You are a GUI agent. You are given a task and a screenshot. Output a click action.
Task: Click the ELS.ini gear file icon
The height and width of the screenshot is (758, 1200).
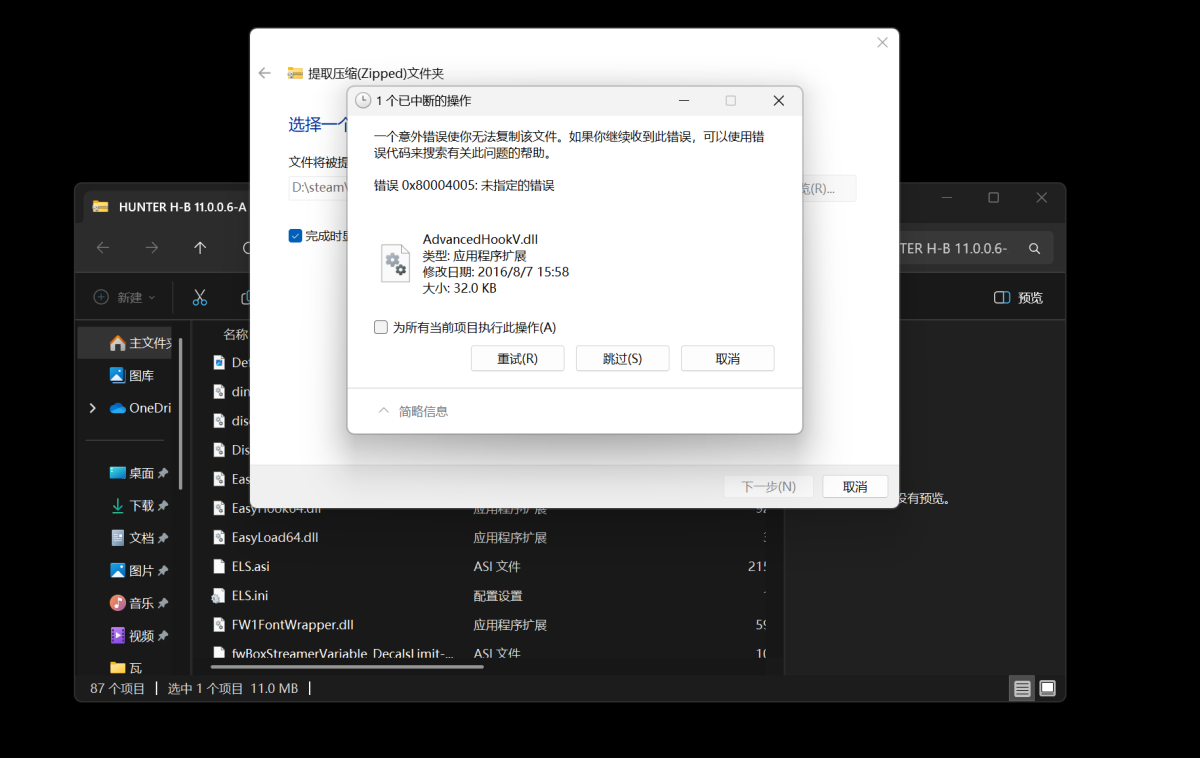219,595
